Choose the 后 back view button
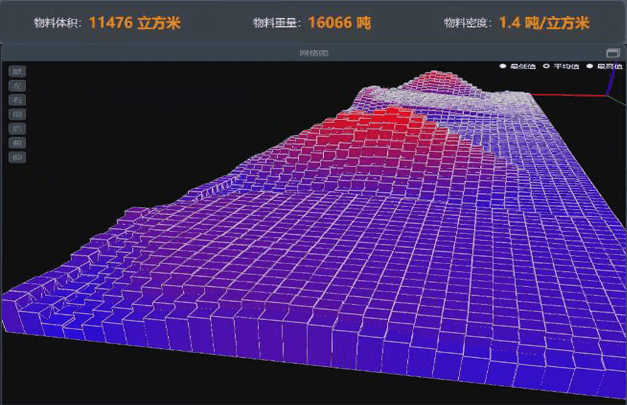 (x=17, y=129)
